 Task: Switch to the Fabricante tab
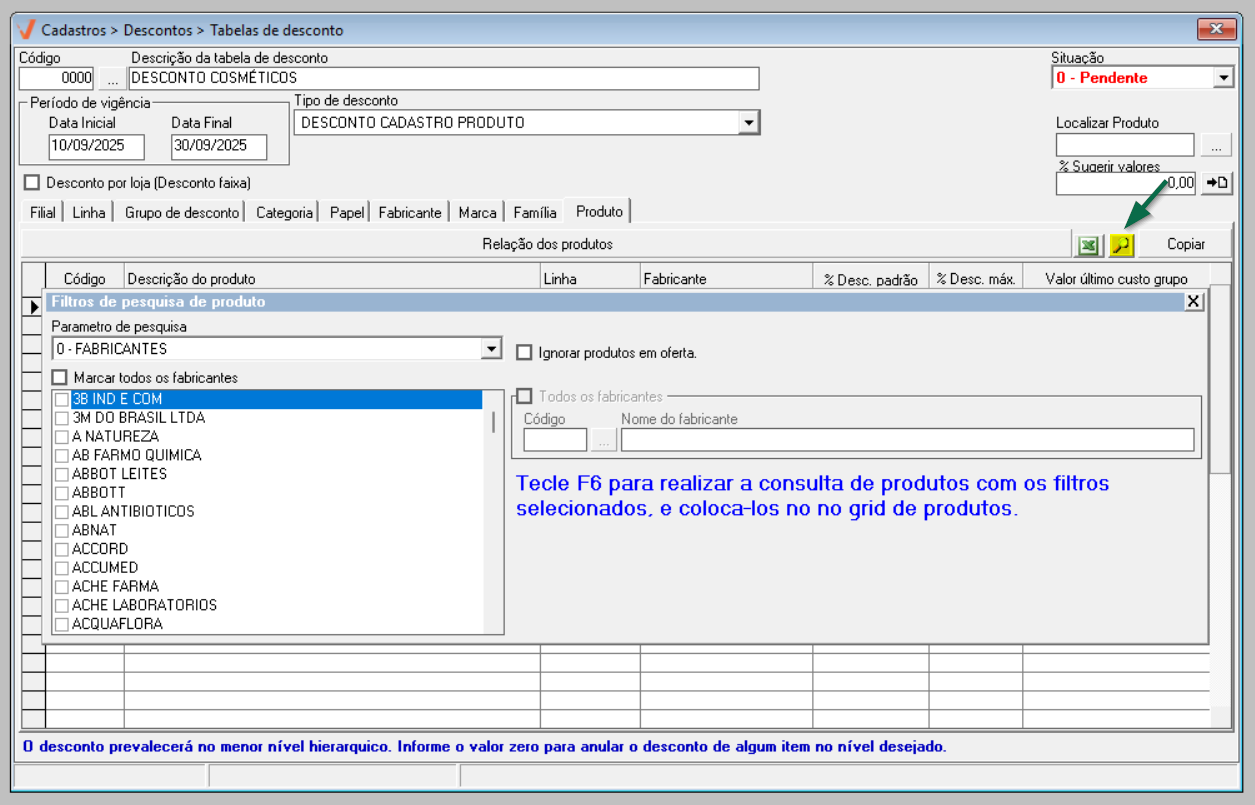410,213
